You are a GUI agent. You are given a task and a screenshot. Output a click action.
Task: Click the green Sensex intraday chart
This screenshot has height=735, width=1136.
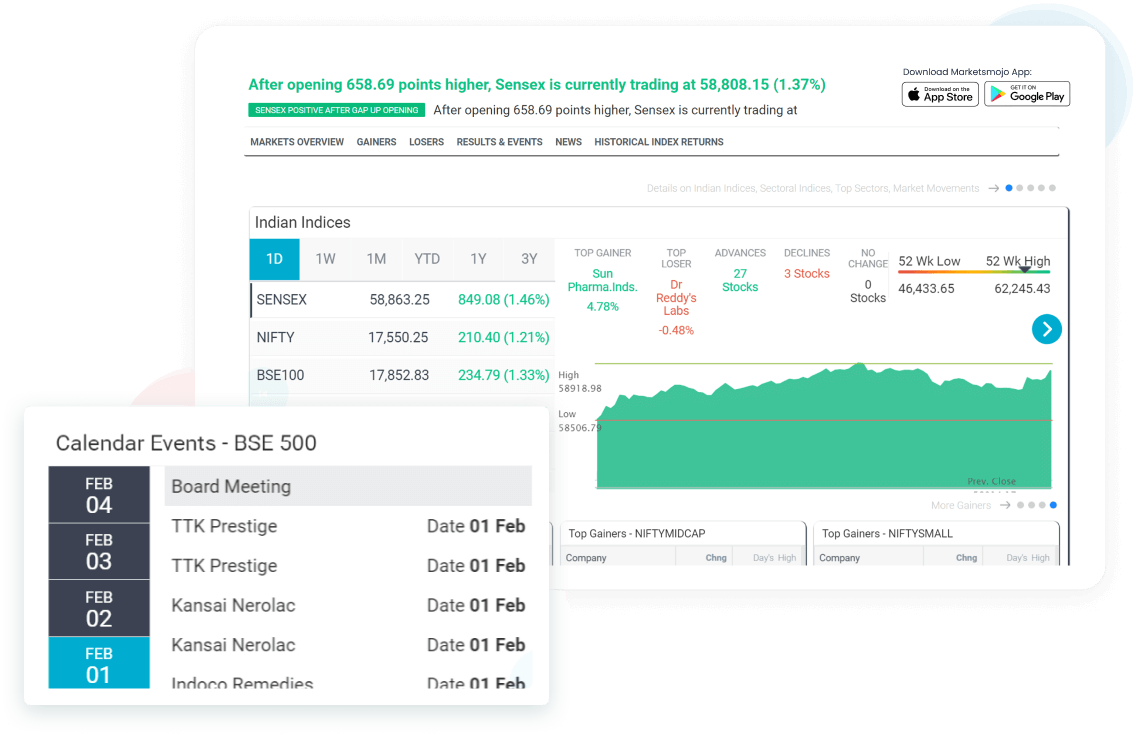tap(824, 426)
